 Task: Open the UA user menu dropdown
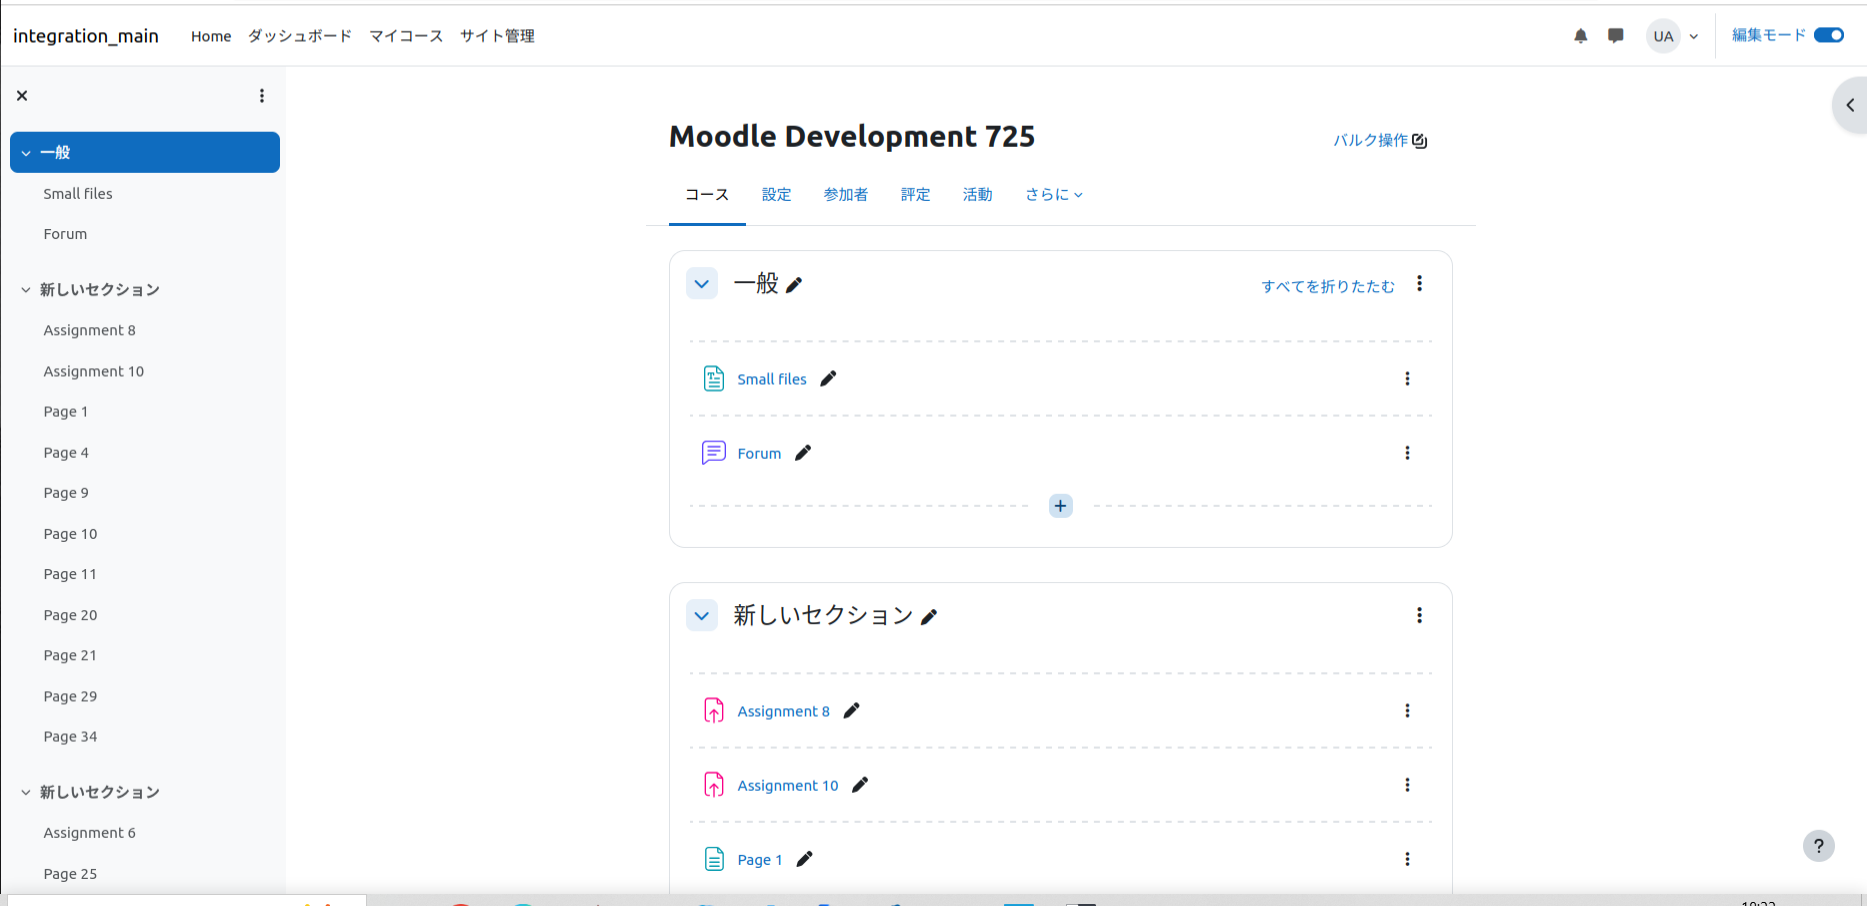(x=1673, y=36)
